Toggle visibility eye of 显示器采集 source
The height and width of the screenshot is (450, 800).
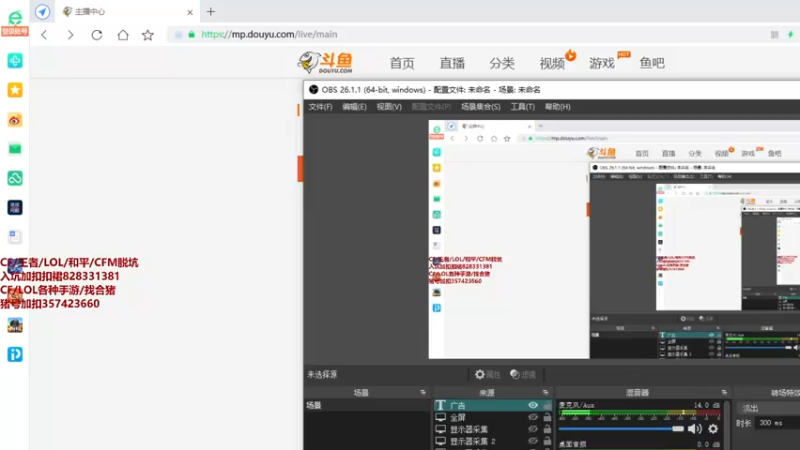pos(533,429)
